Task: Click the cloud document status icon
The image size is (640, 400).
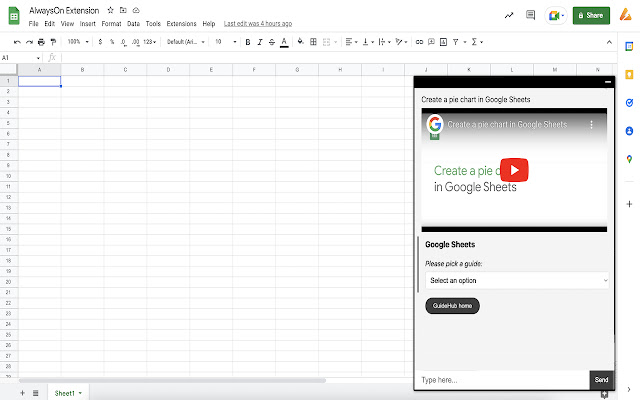Action: pyautogui.click(x=136, y=10)
